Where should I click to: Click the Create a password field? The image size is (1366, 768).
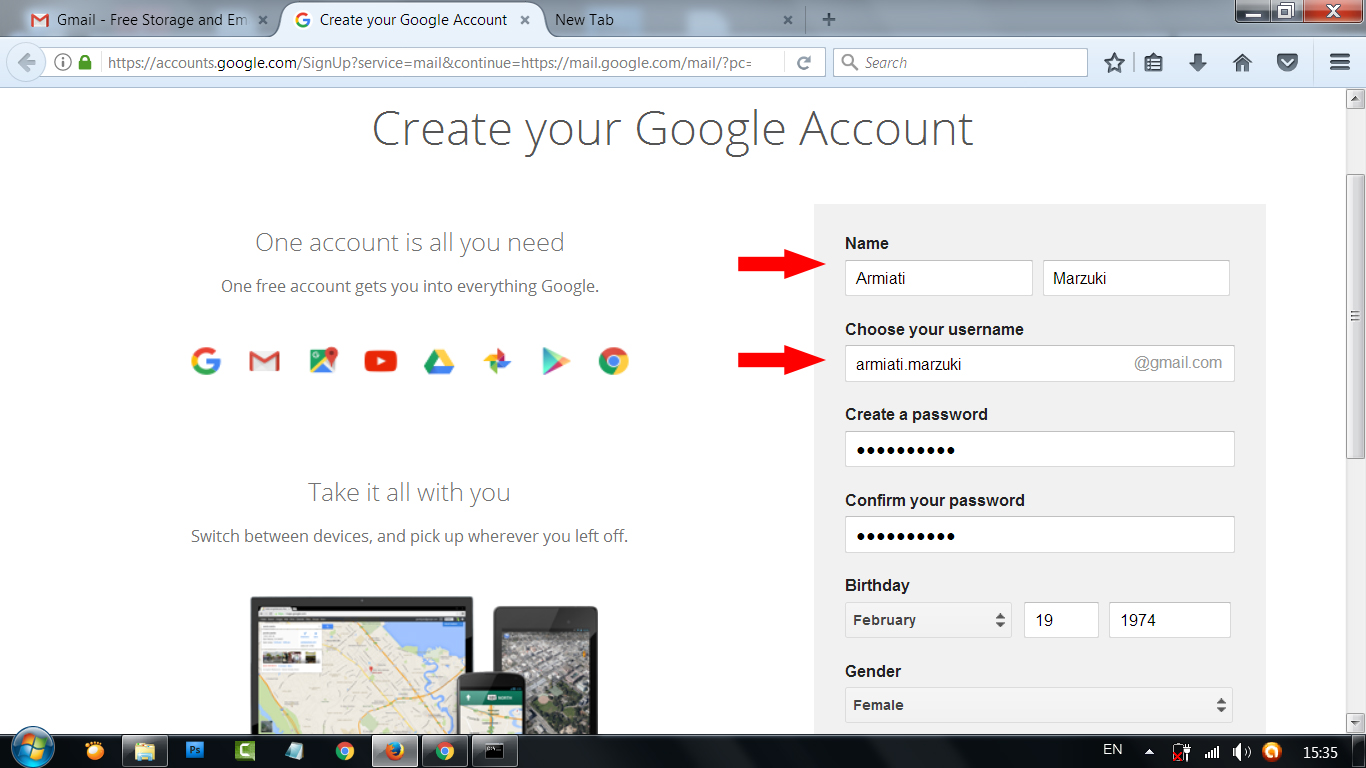click(1040, 449)
